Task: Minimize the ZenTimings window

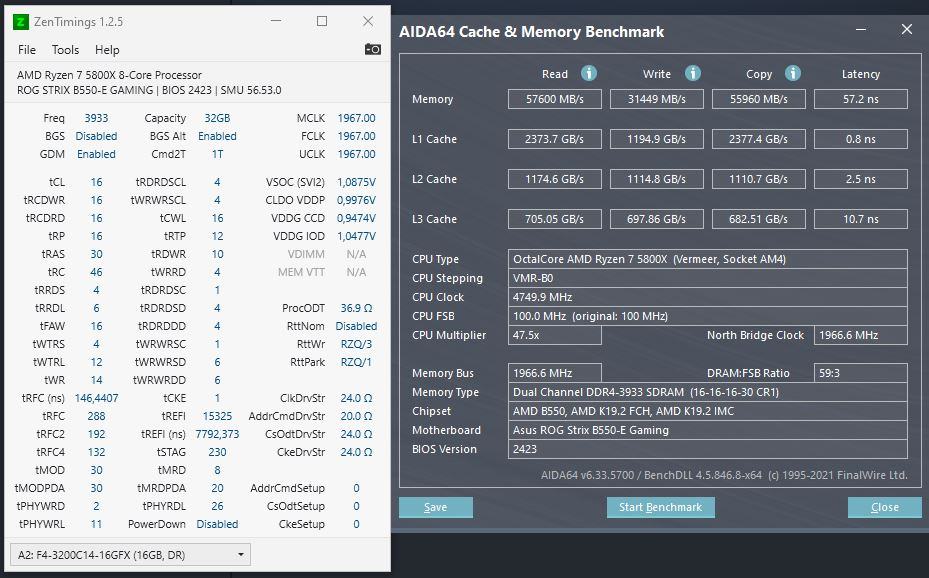Action: tap(276, 21)
